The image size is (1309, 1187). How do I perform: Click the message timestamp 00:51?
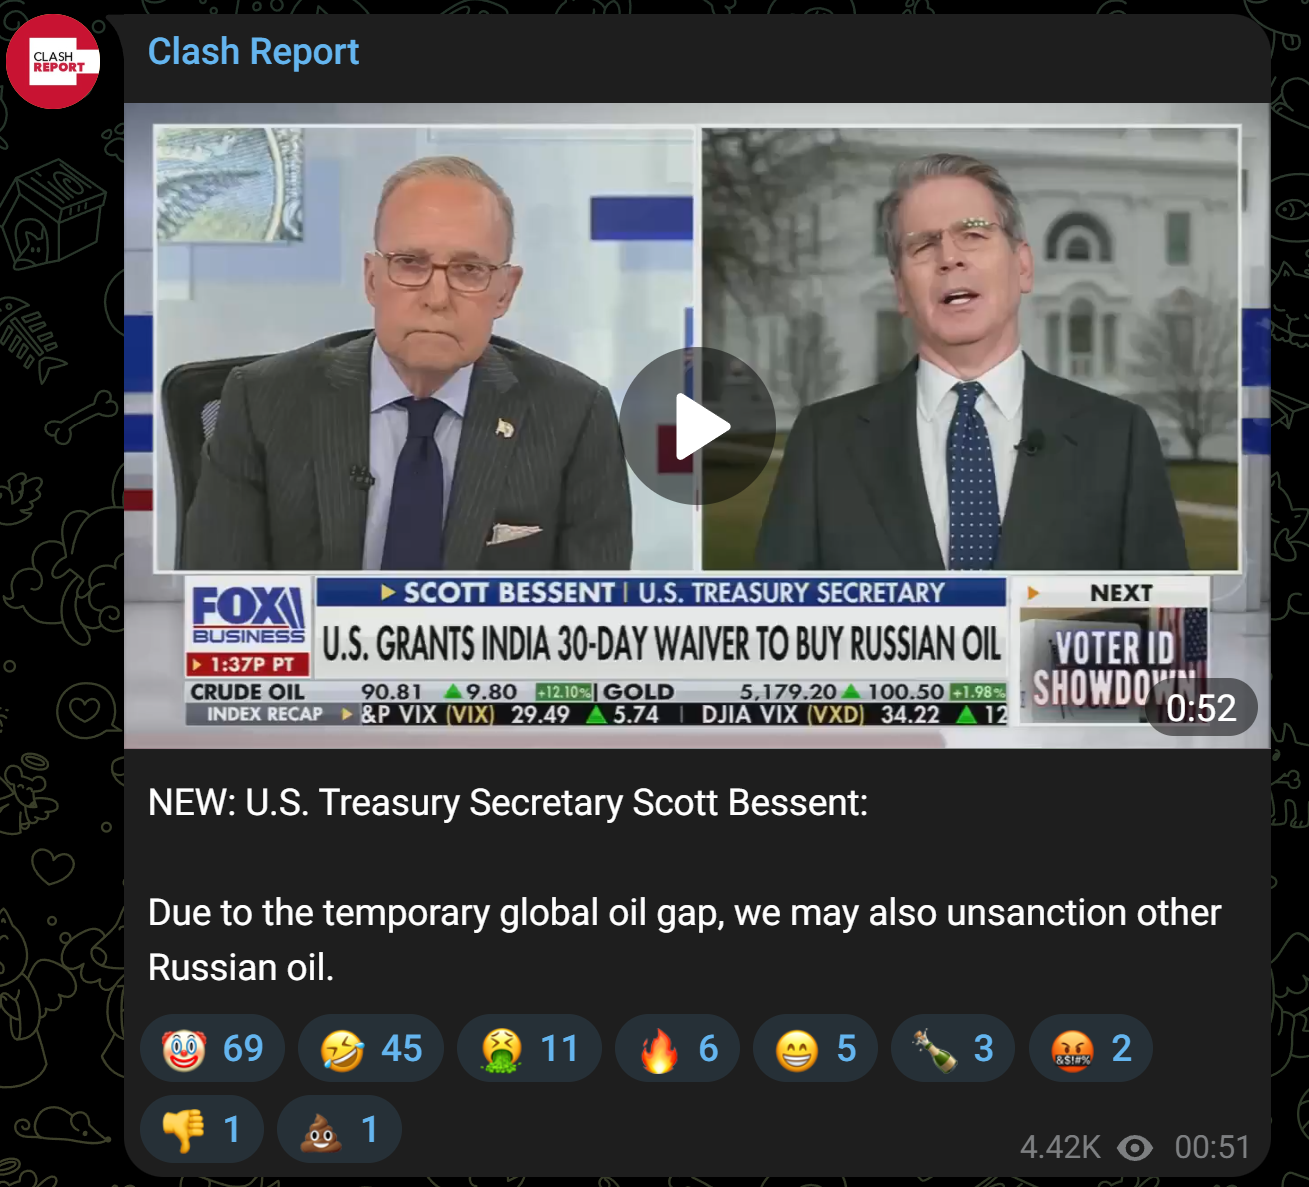pos(1212,1147)
